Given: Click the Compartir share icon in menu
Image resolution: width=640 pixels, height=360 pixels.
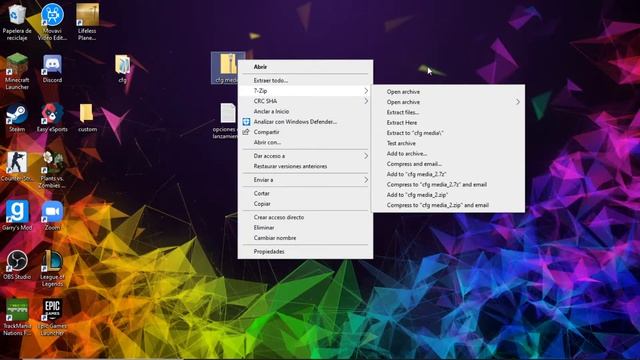Looking at the screenshot, I should point(246,132).
